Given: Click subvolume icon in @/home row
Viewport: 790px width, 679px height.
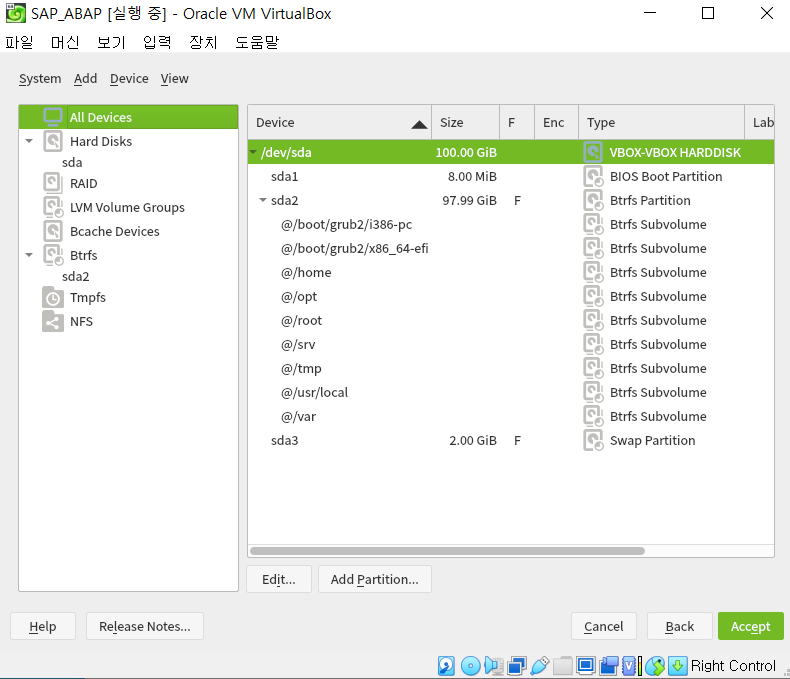Looking at the screenshot, I should [x=593, y=273].
